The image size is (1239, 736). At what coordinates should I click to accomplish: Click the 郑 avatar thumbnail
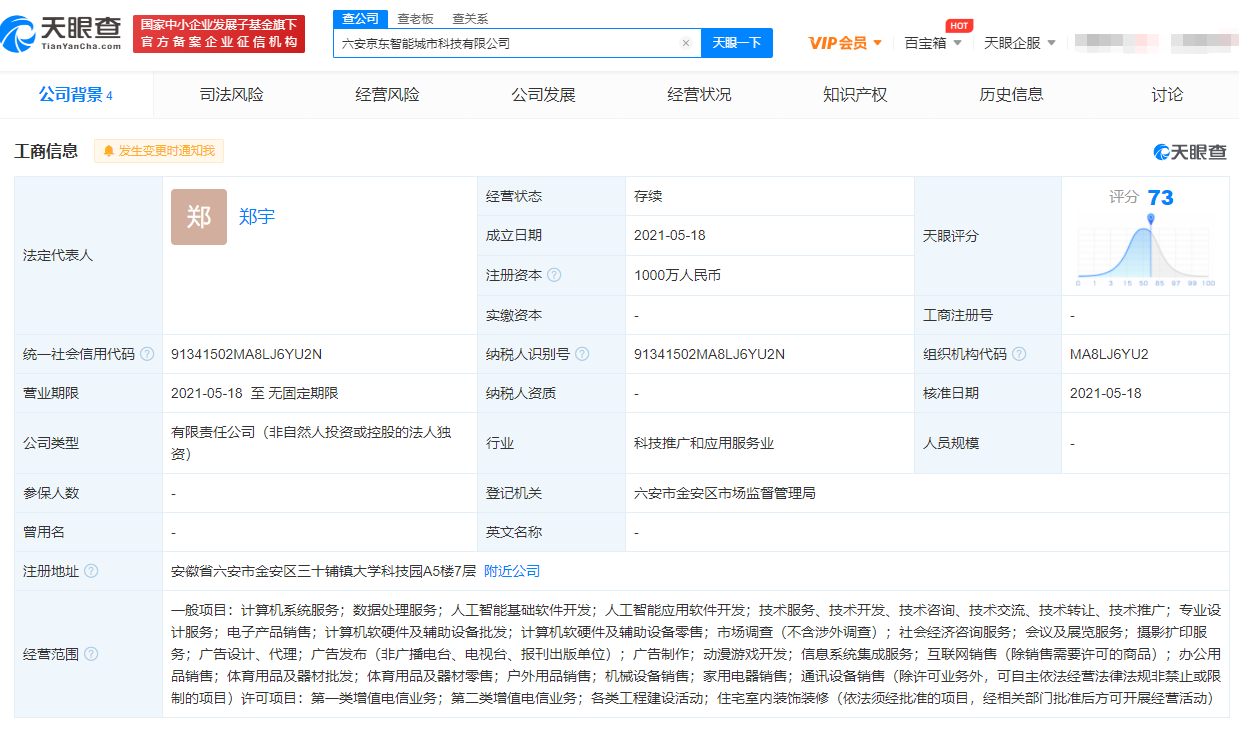coord(199,217)
